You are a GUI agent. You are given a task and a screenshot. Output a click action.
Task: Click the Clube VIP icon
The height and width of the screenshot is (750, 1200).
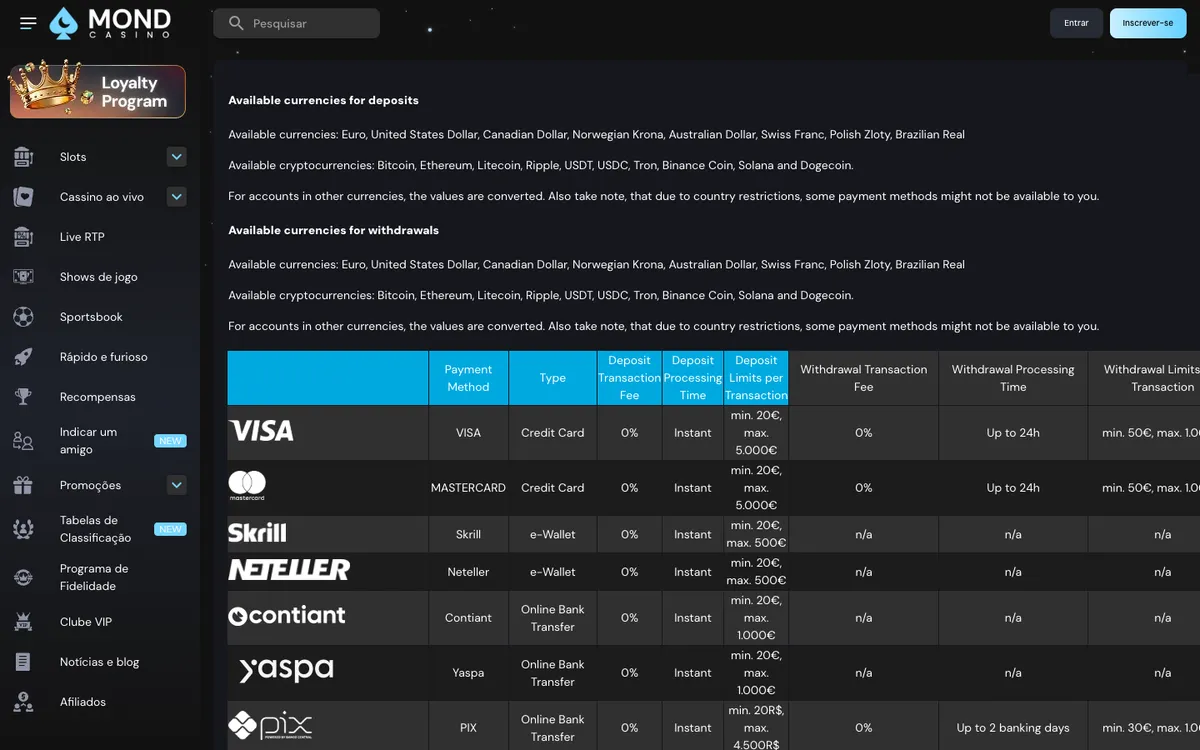23,622
